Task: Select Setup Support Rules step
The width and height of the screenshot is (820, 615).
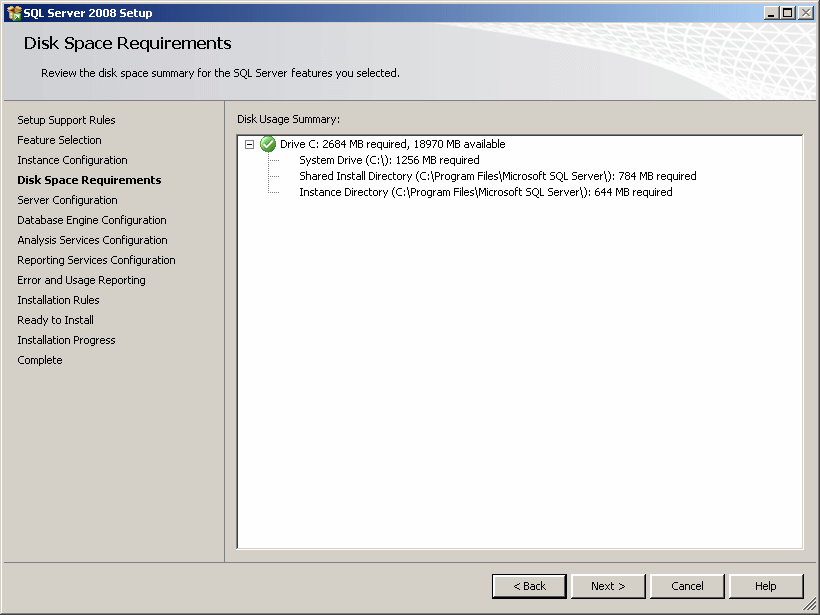Action: pyautogui.click(x=66, y=120)
